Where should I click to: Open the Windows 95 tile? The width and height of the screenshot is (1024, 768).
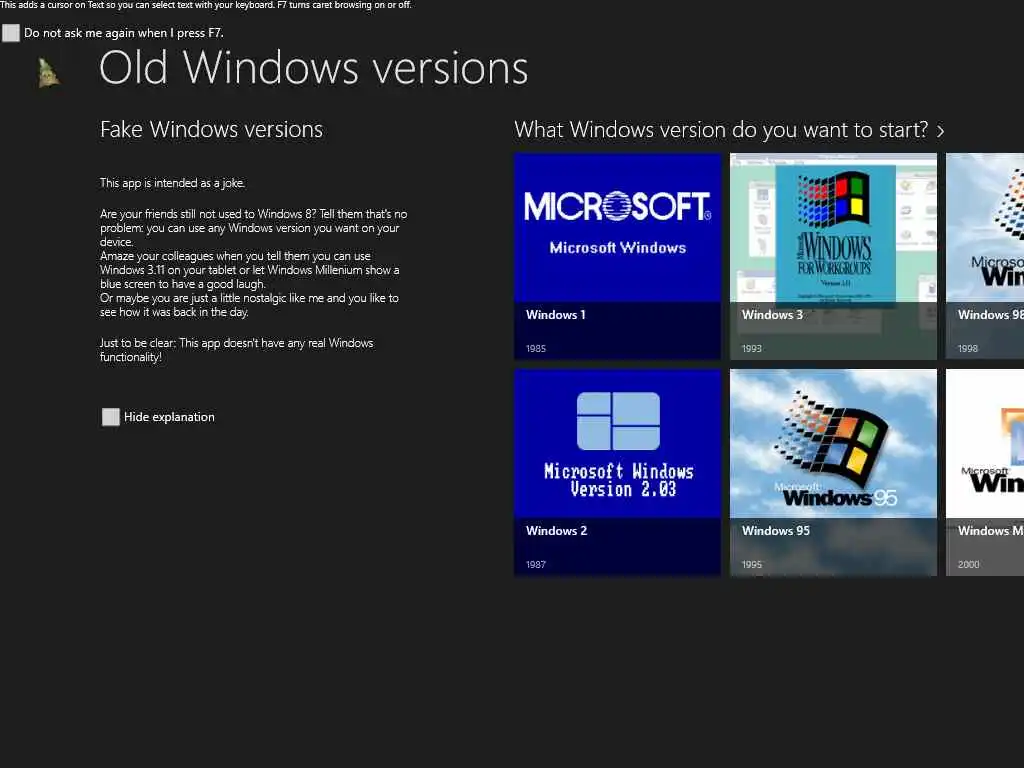833,472
